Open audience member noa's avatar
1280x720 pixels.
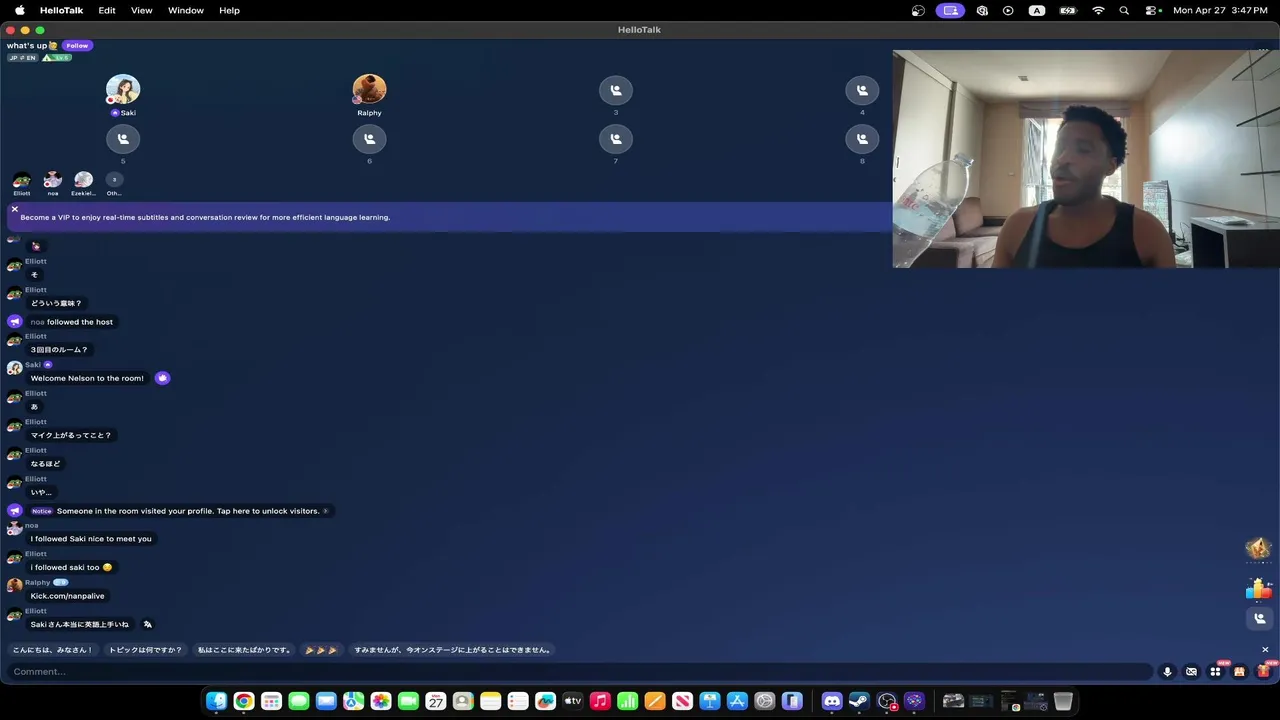coord(53,180)
